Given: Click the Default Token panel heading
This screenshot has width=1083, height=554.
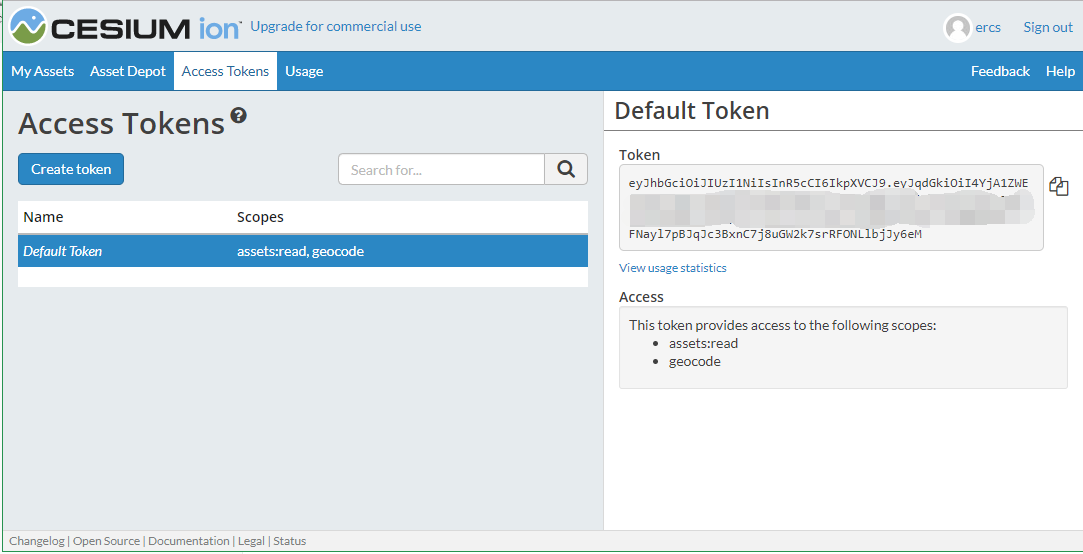Looking at the screenshot, I should point(691,111).
